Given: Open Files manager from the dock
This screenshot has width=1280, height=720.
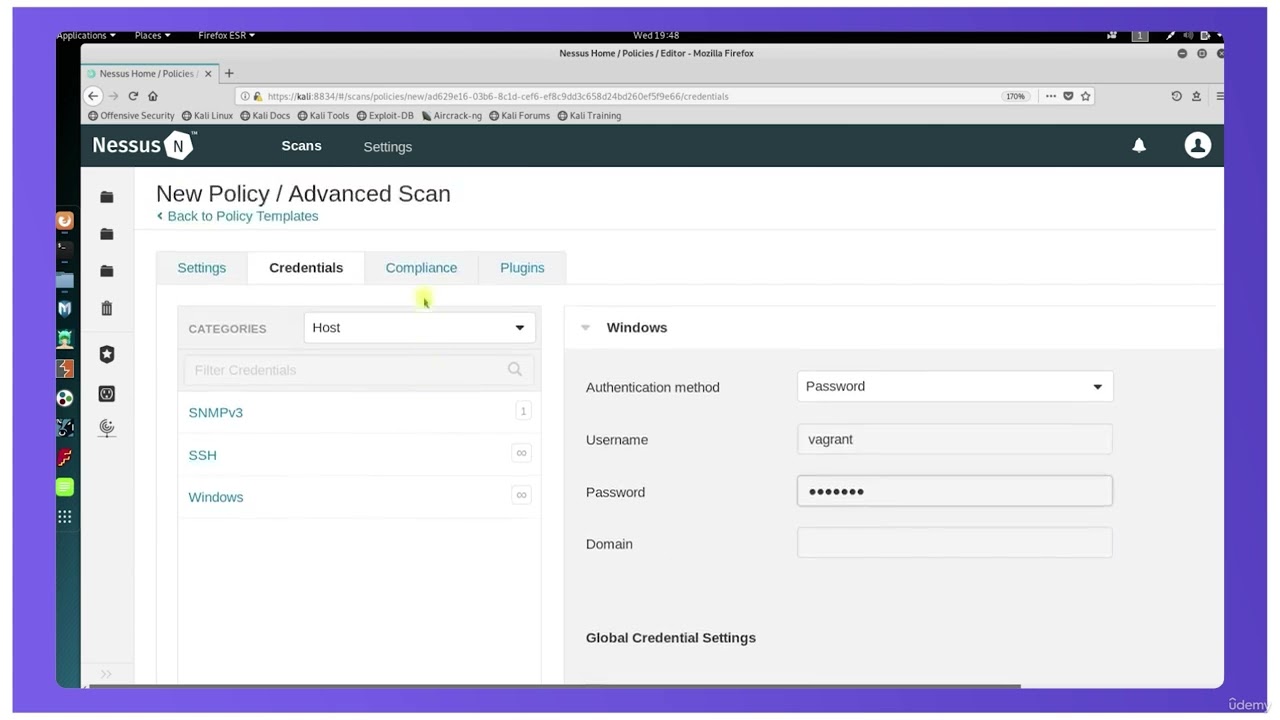Looking at the screenshot, I should (65, 280).
